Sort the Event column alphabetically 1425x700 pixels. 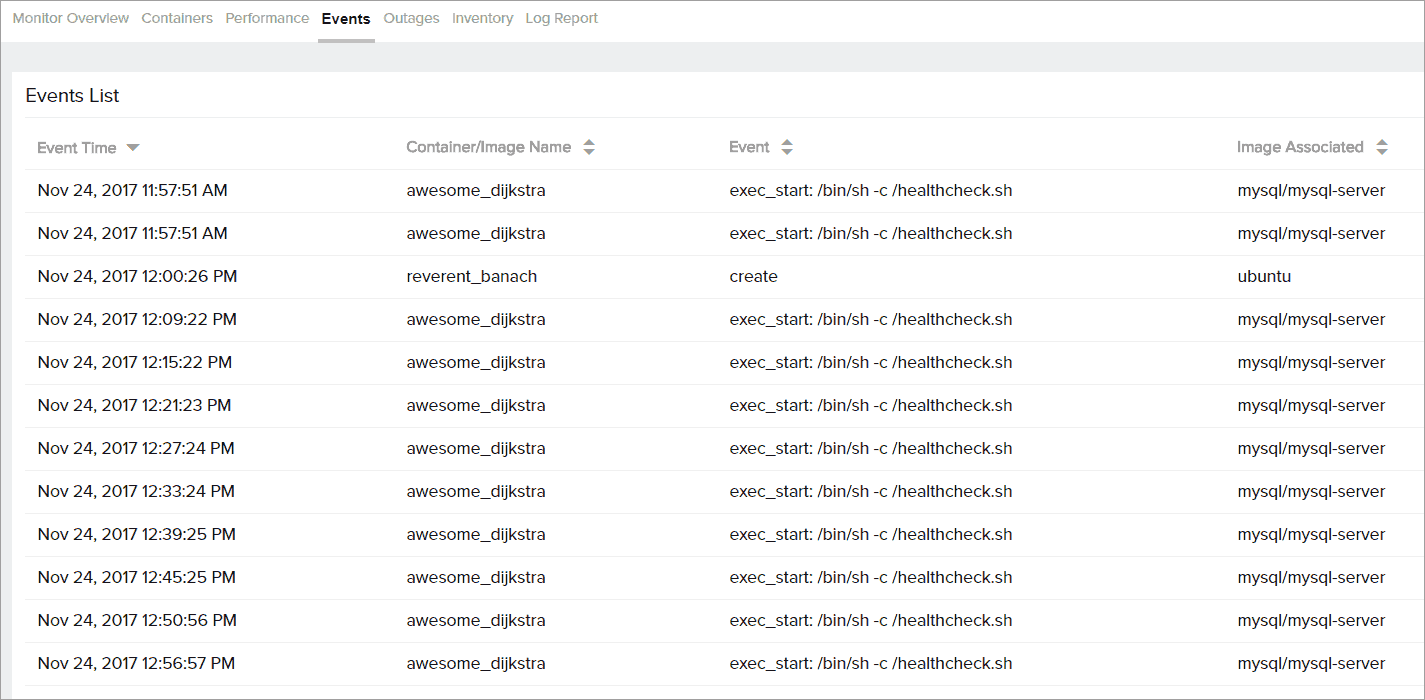[x=786, y=147]
